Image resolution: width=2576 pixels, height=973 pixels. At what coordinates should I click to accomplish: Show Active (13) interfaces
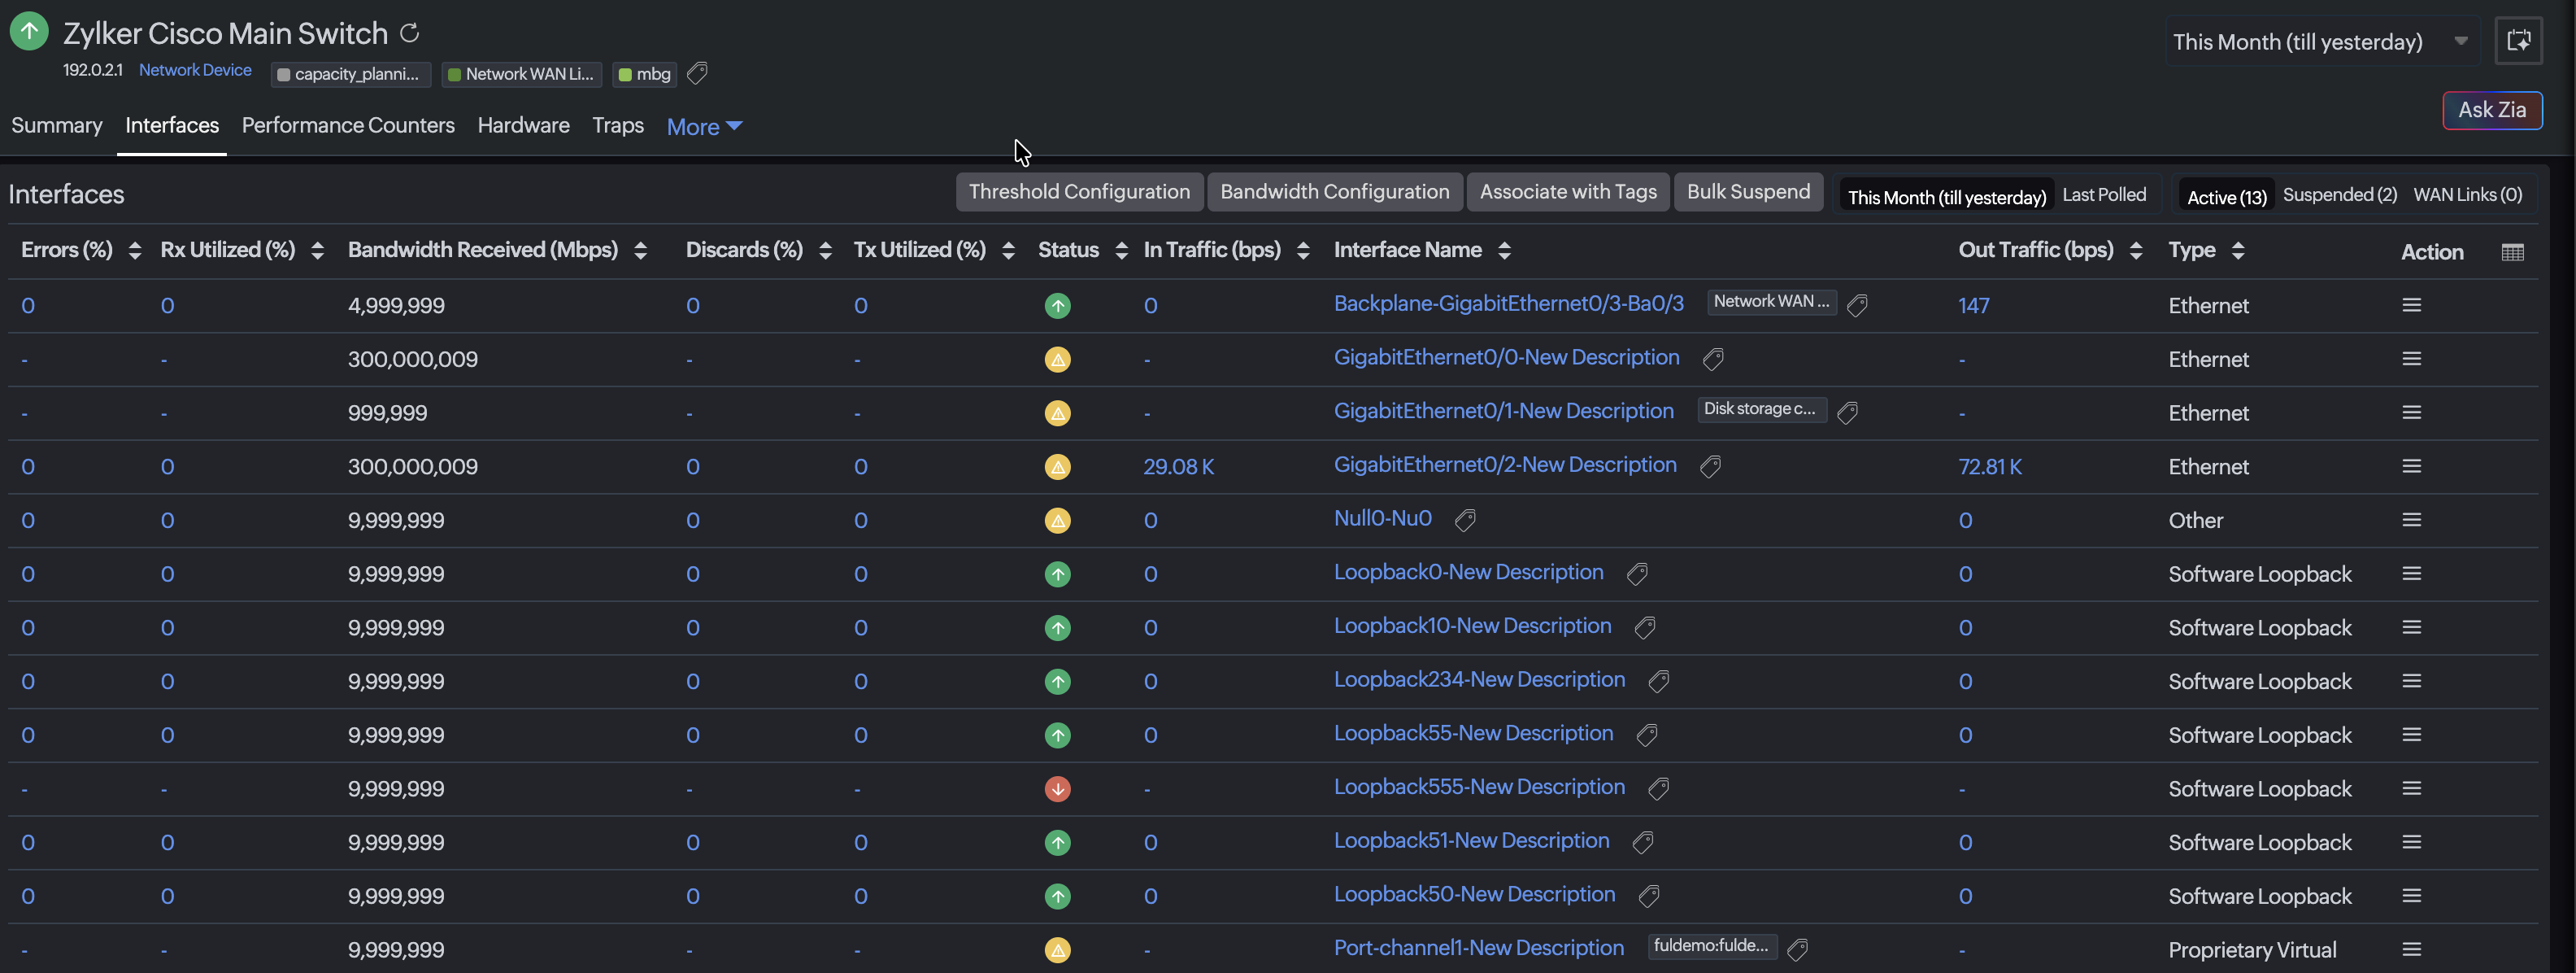(2226, 196)
